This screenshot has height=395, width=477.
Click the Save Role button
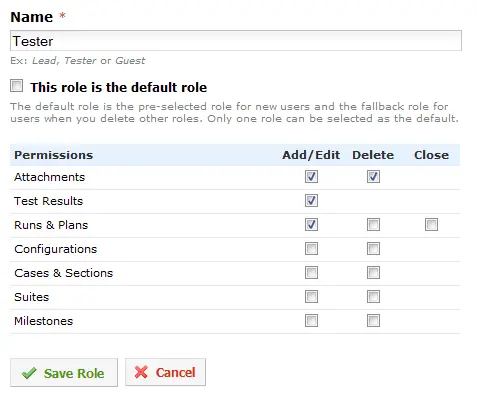(64, 373)
